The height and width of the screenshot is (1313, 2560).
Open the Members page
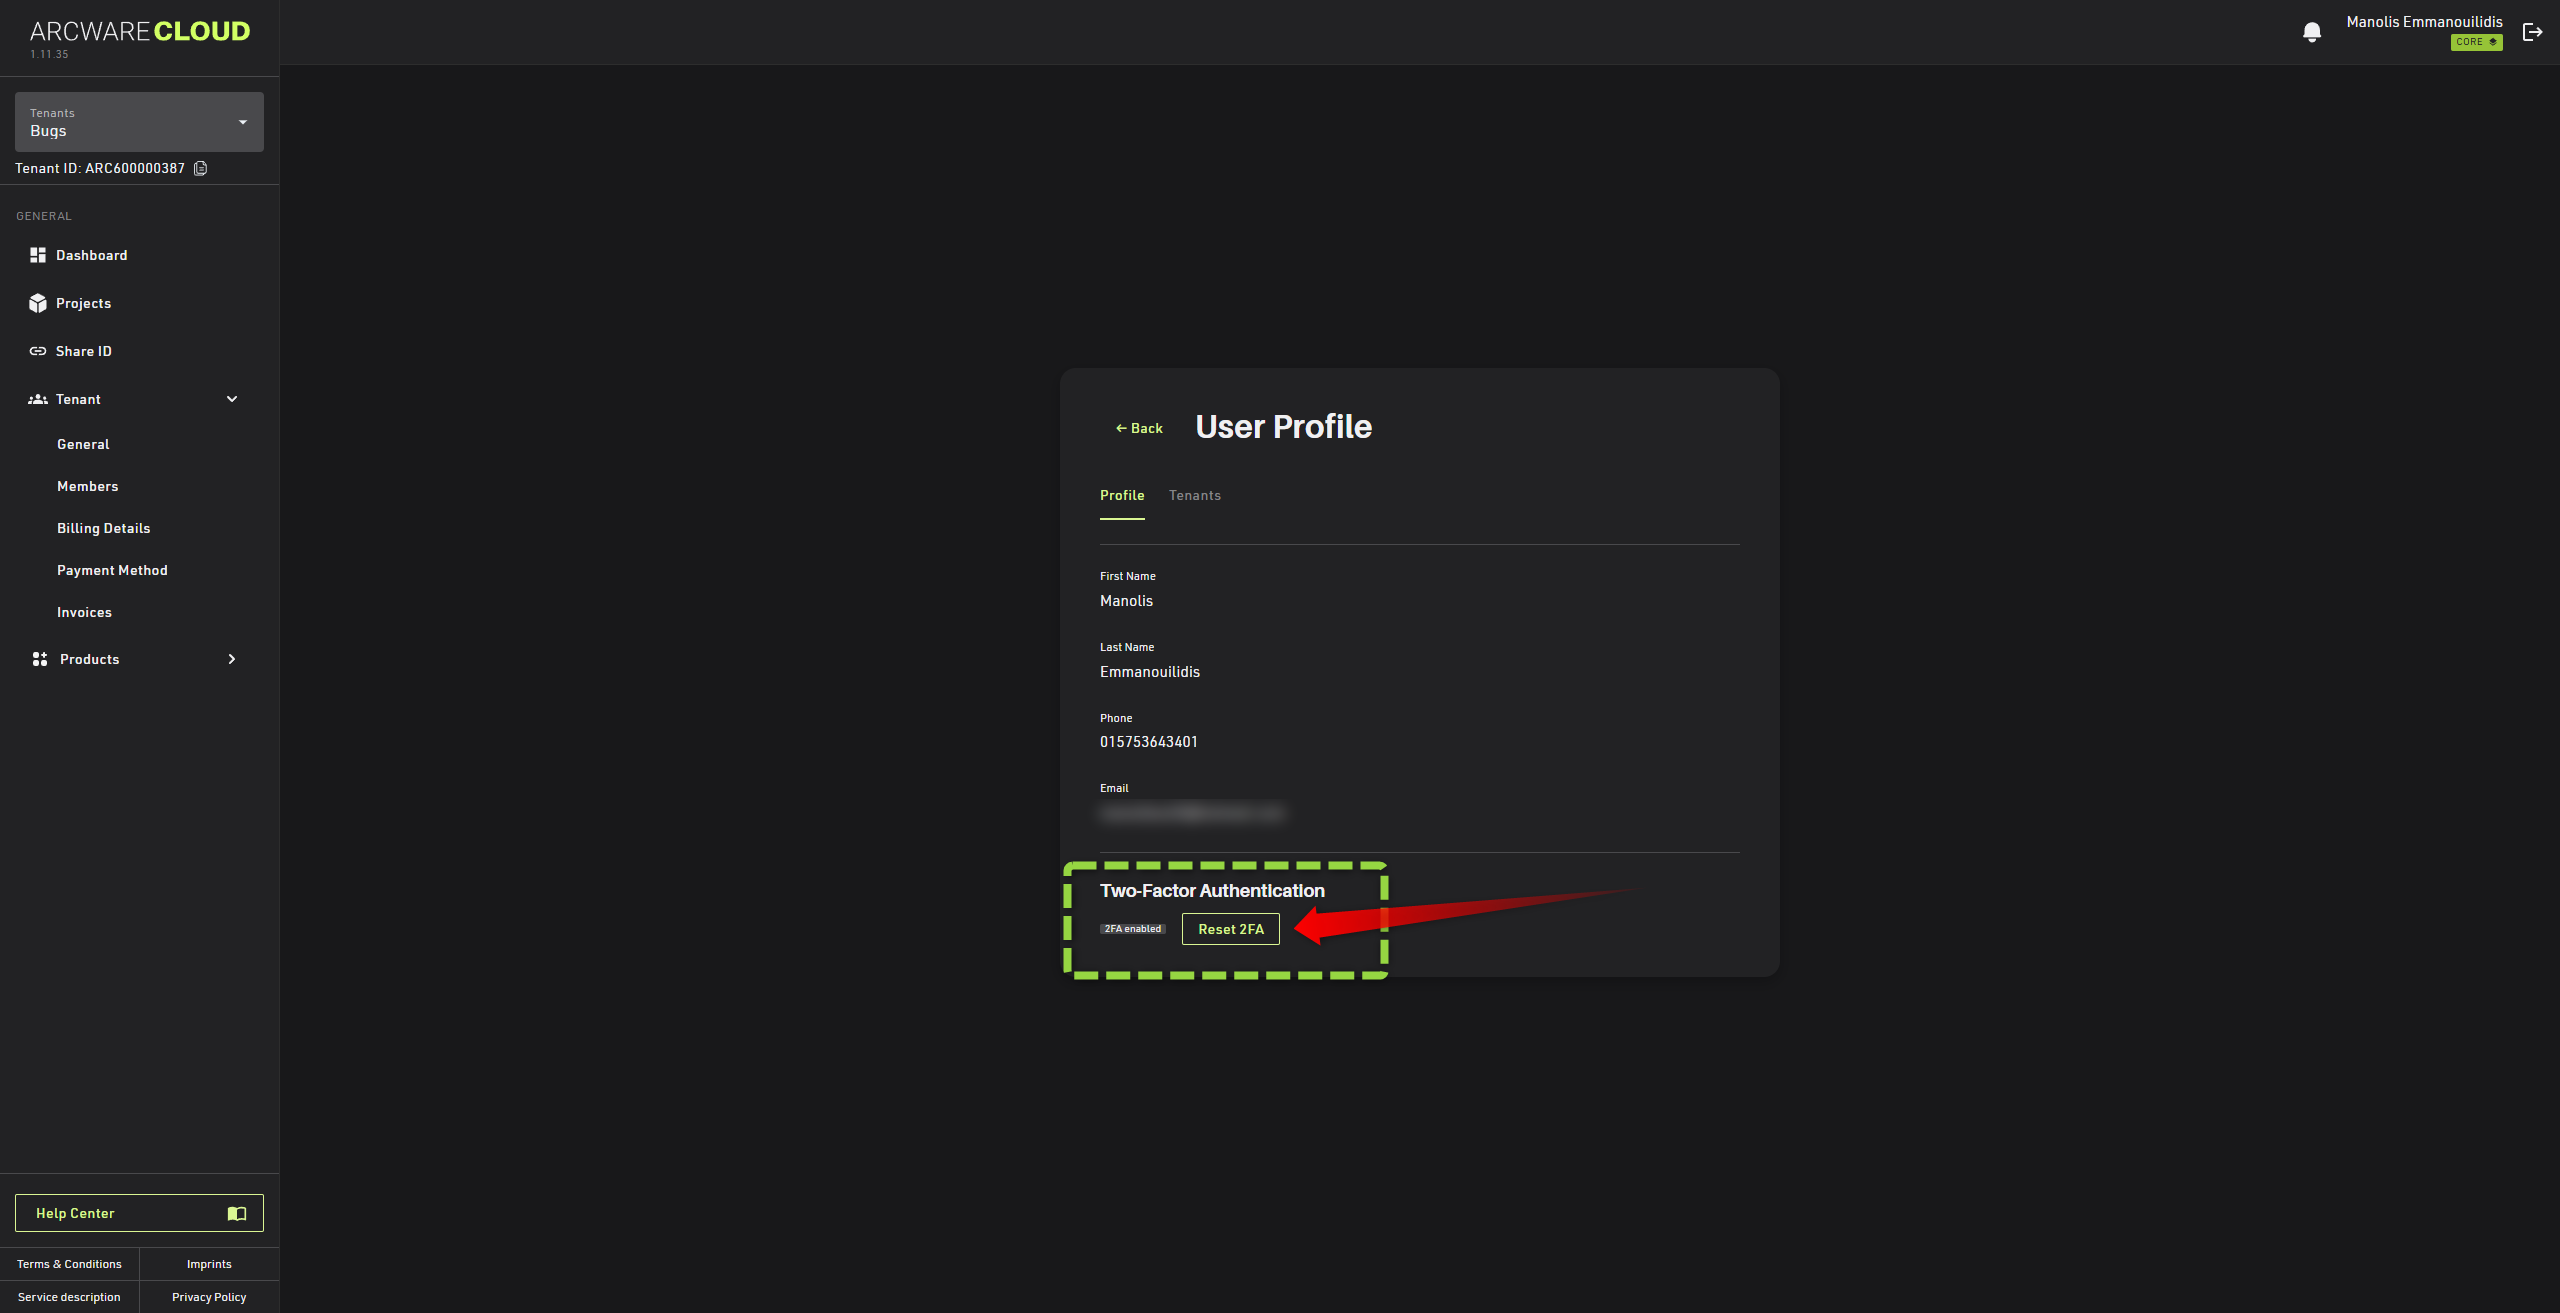click(x=87, y=486)
